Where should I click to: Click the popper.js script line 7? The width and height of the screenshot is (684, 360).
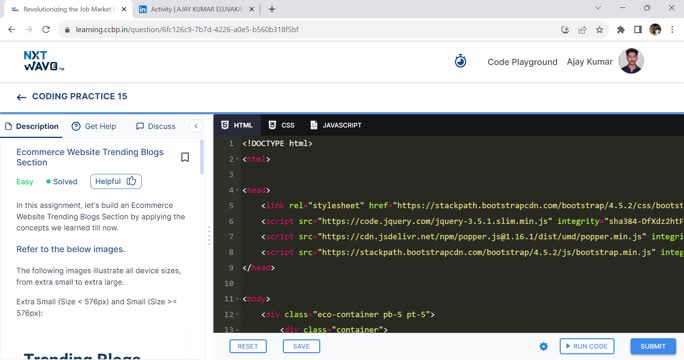pos(472,237)
